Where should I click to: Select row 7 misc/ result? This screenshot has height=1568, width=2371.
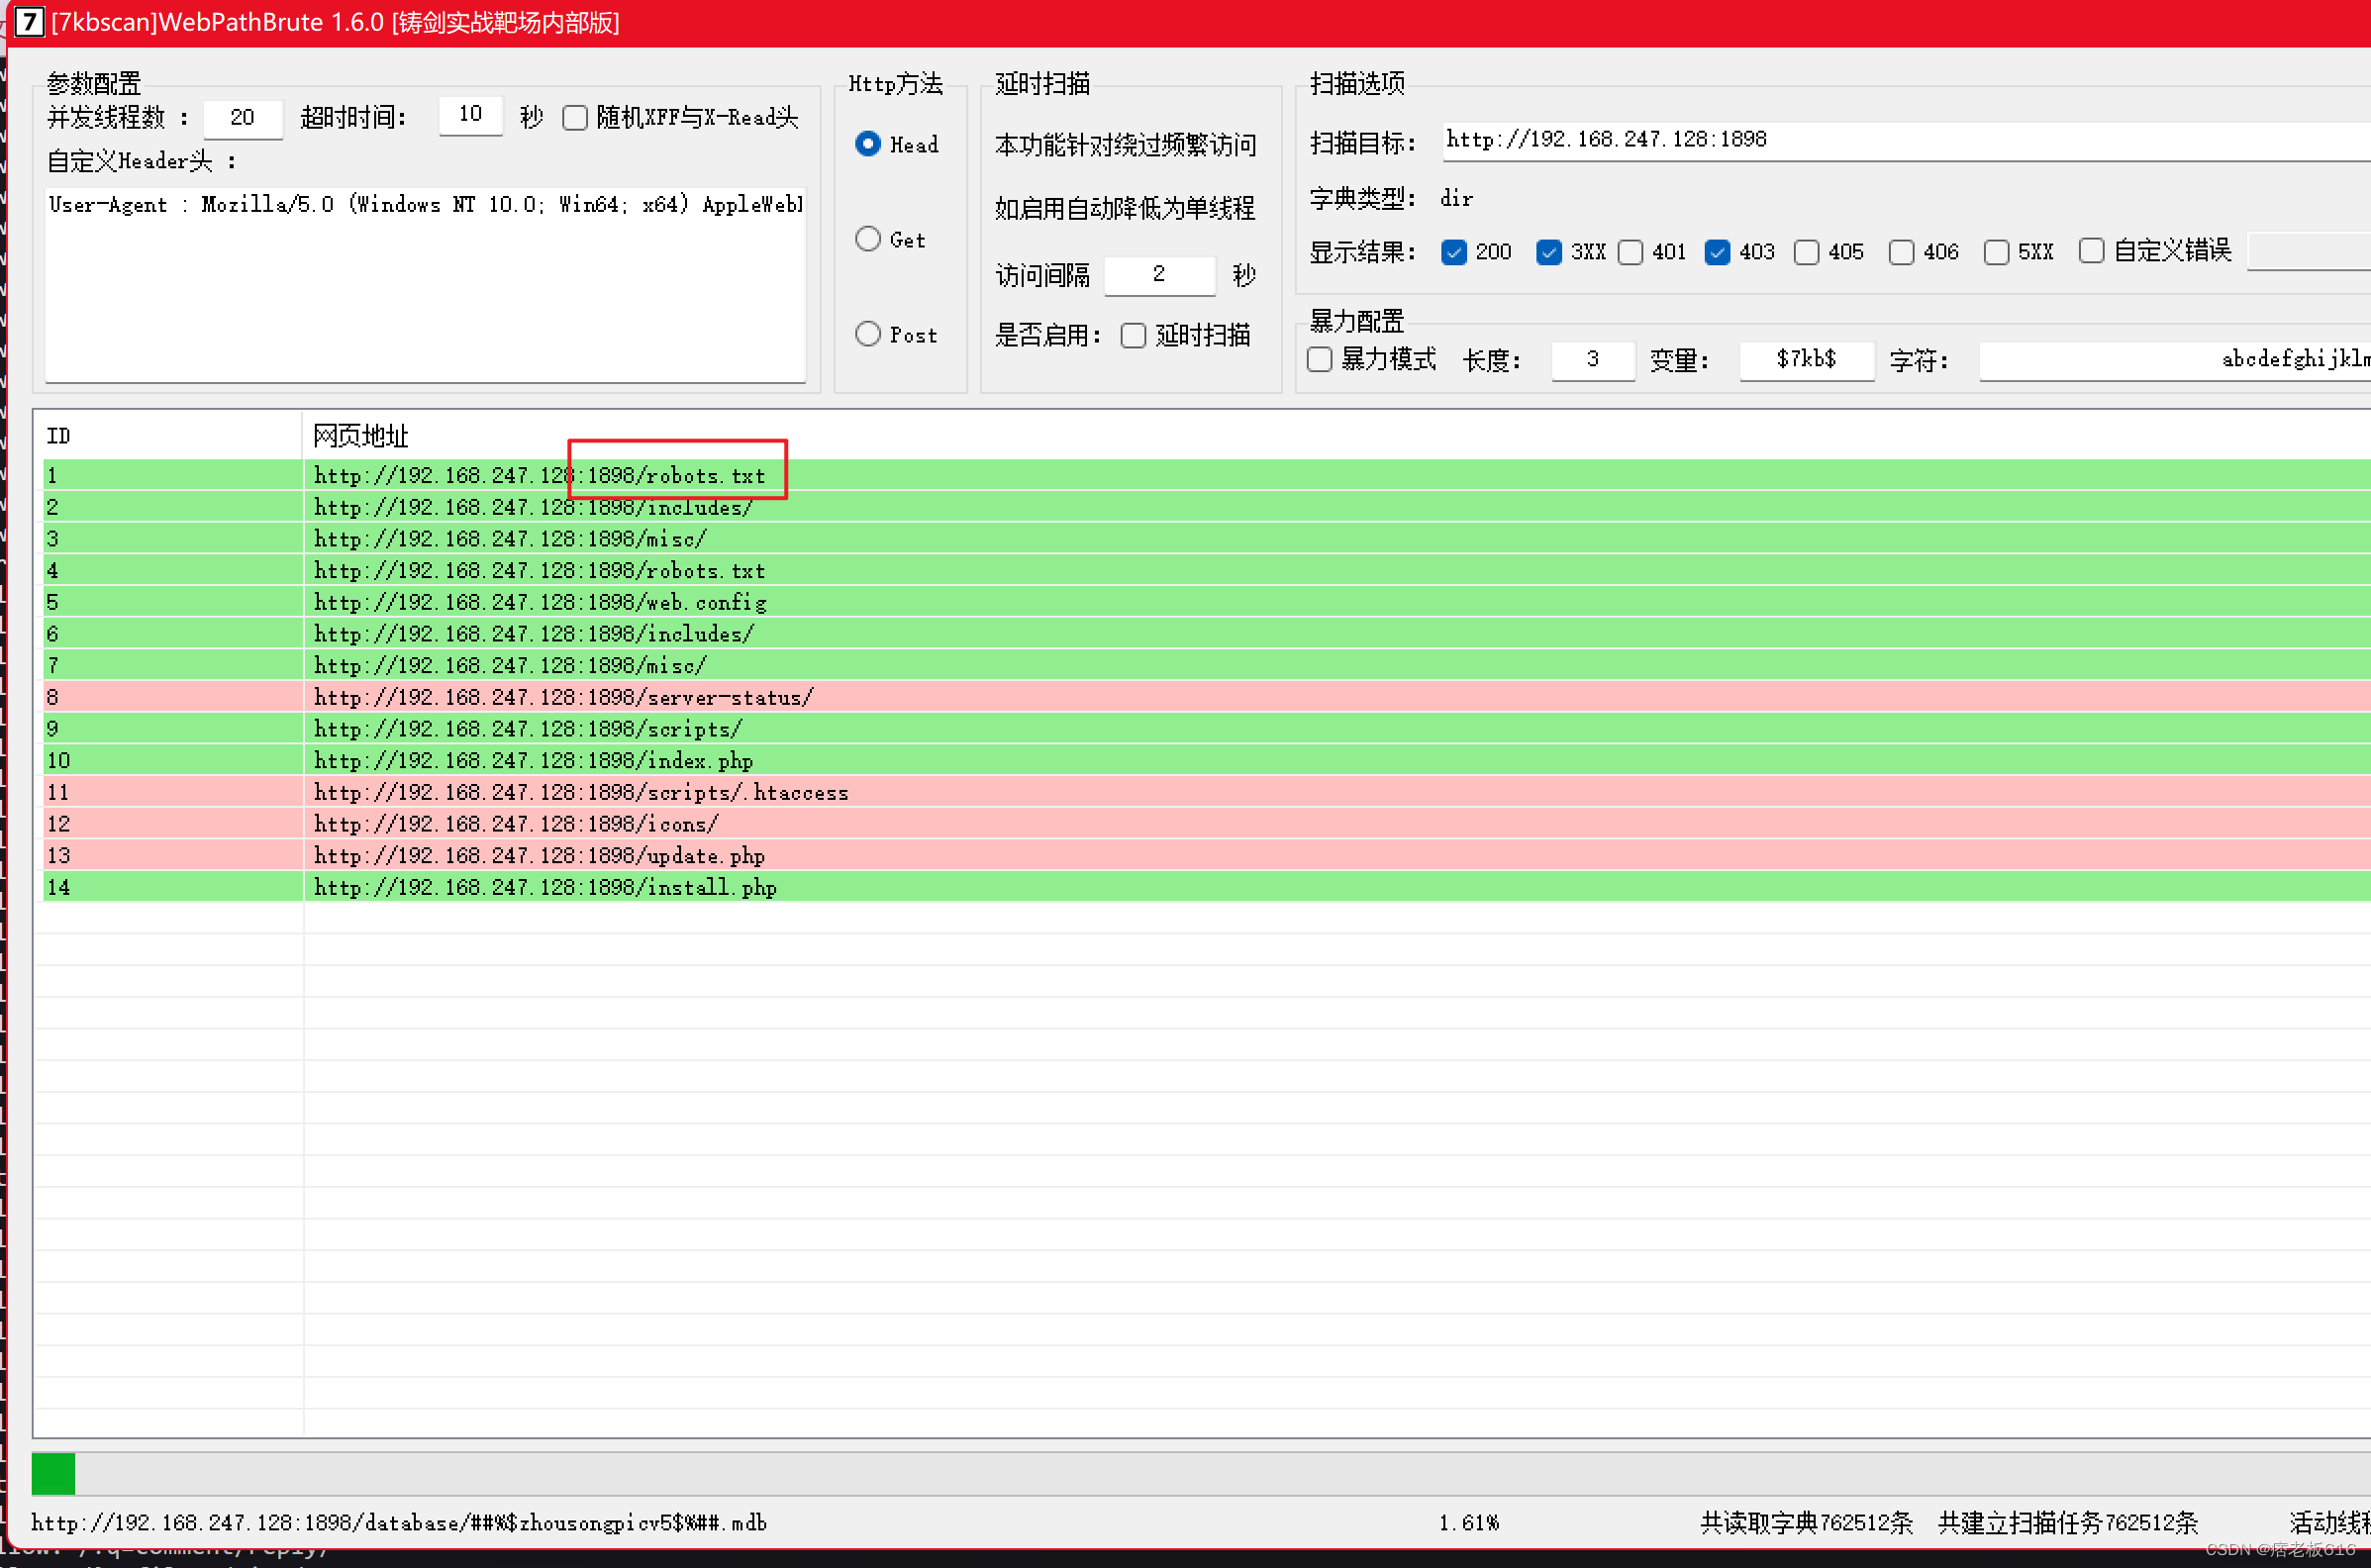[x=1207, y=665]
